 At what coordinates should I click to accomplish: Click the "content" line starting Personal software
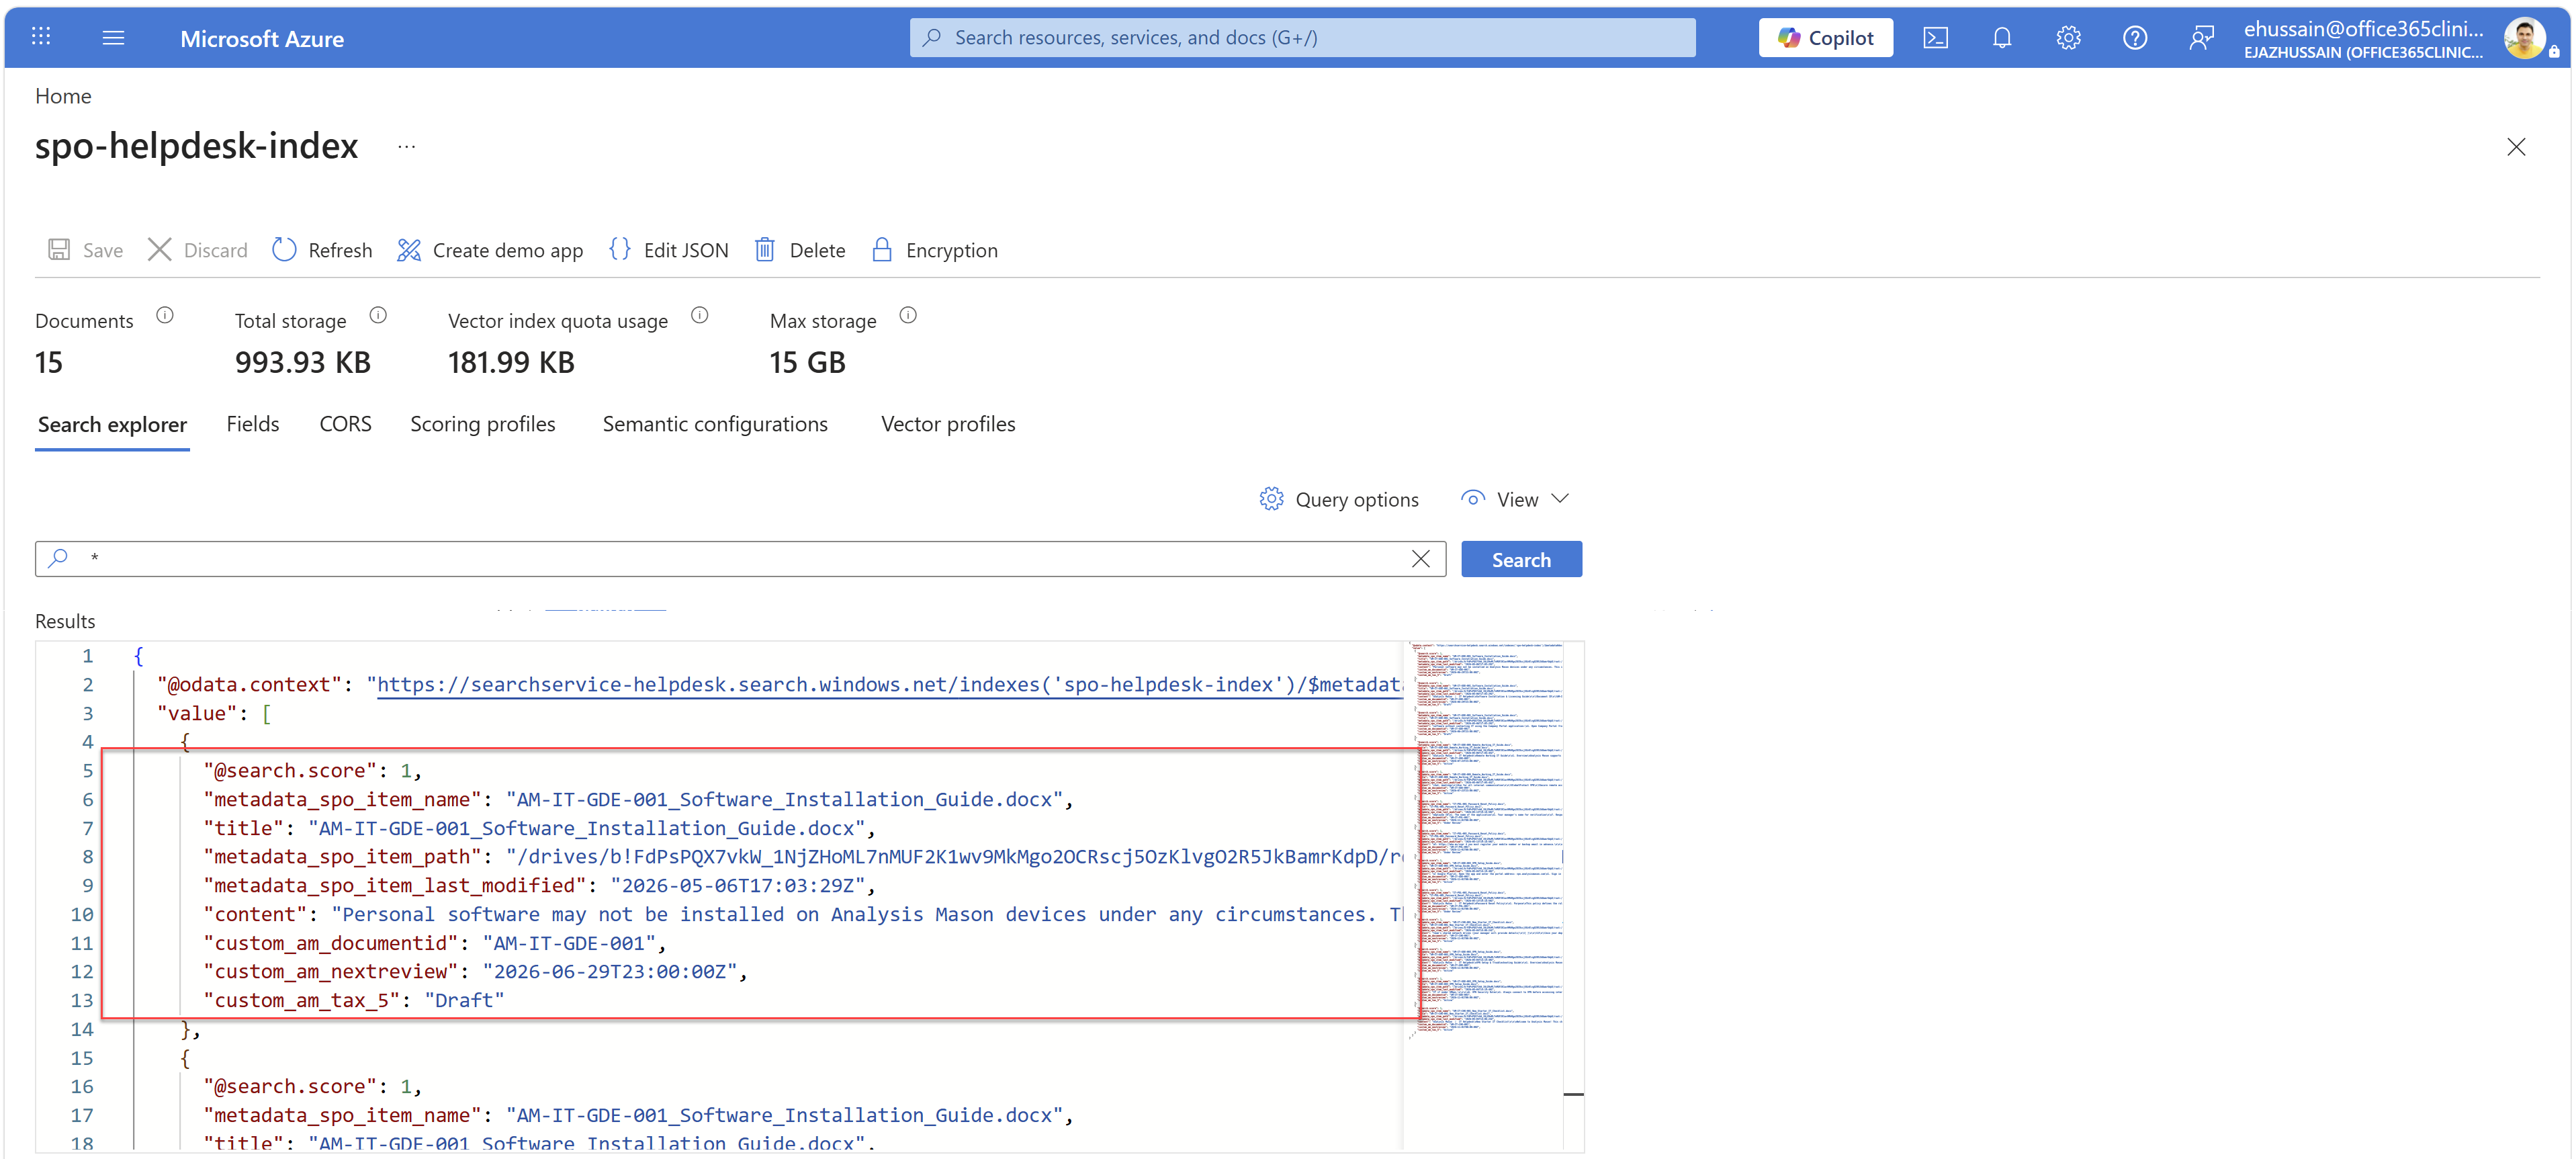point(802,914)
